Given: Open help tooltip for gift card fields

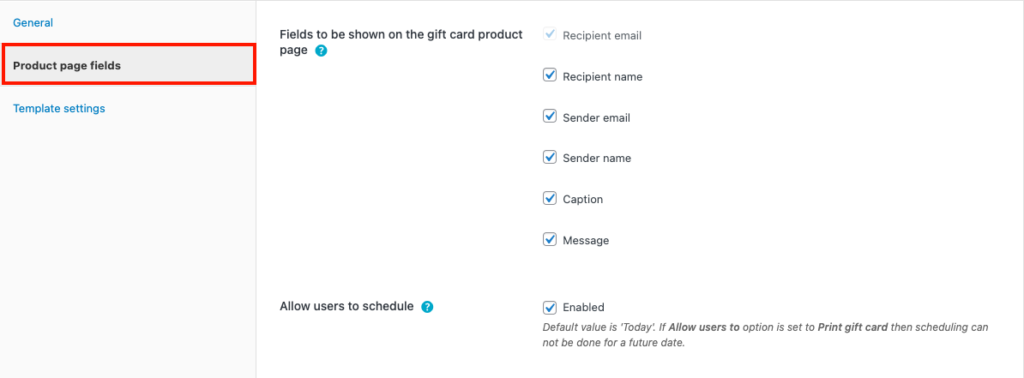Looking at the screenshot, I should click(321, 50).
